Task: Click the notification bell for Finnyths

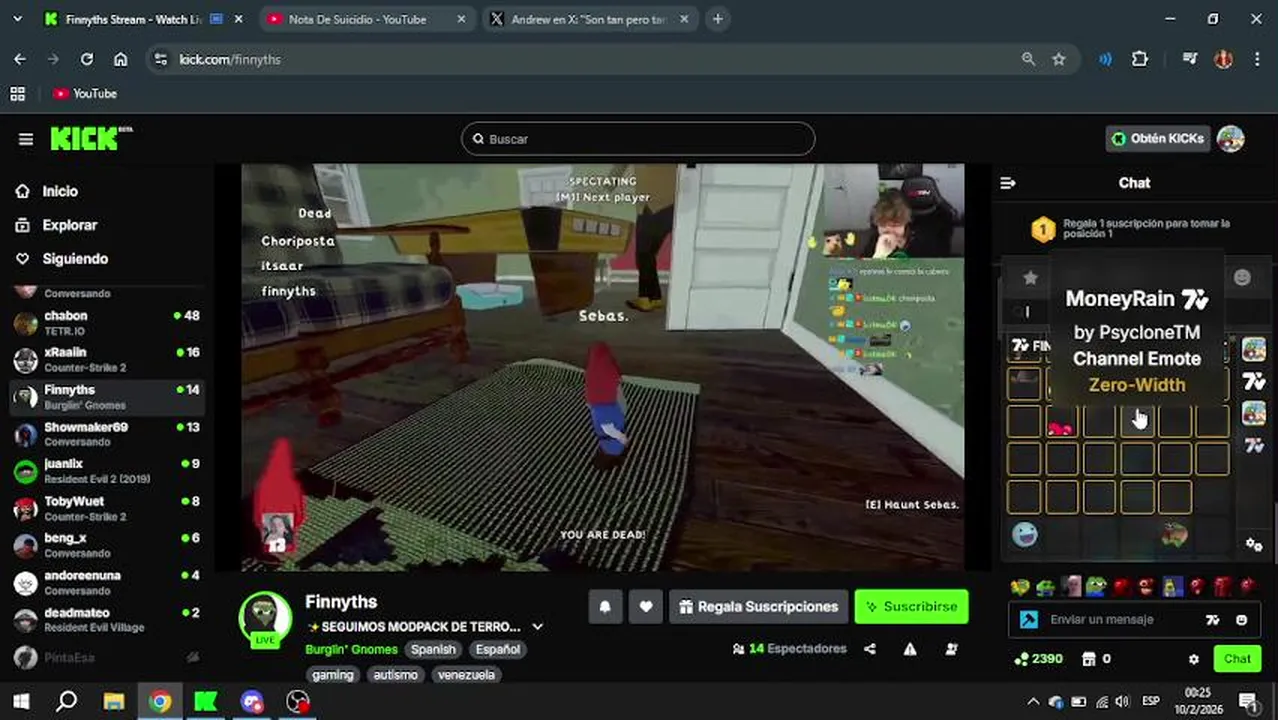Action: (x=605, y=607)
